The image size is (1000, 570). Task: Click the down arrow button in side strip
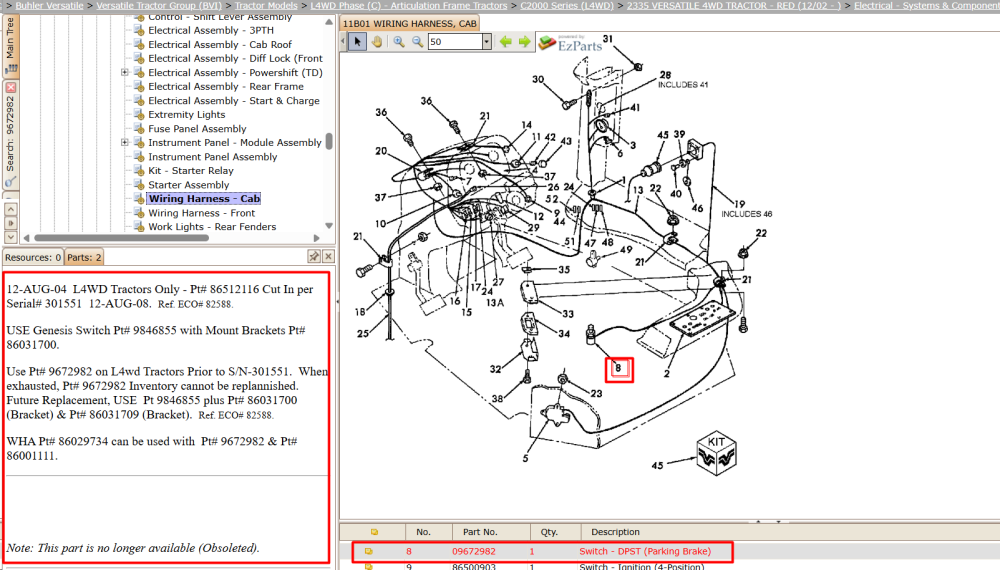tap(11, 237)
